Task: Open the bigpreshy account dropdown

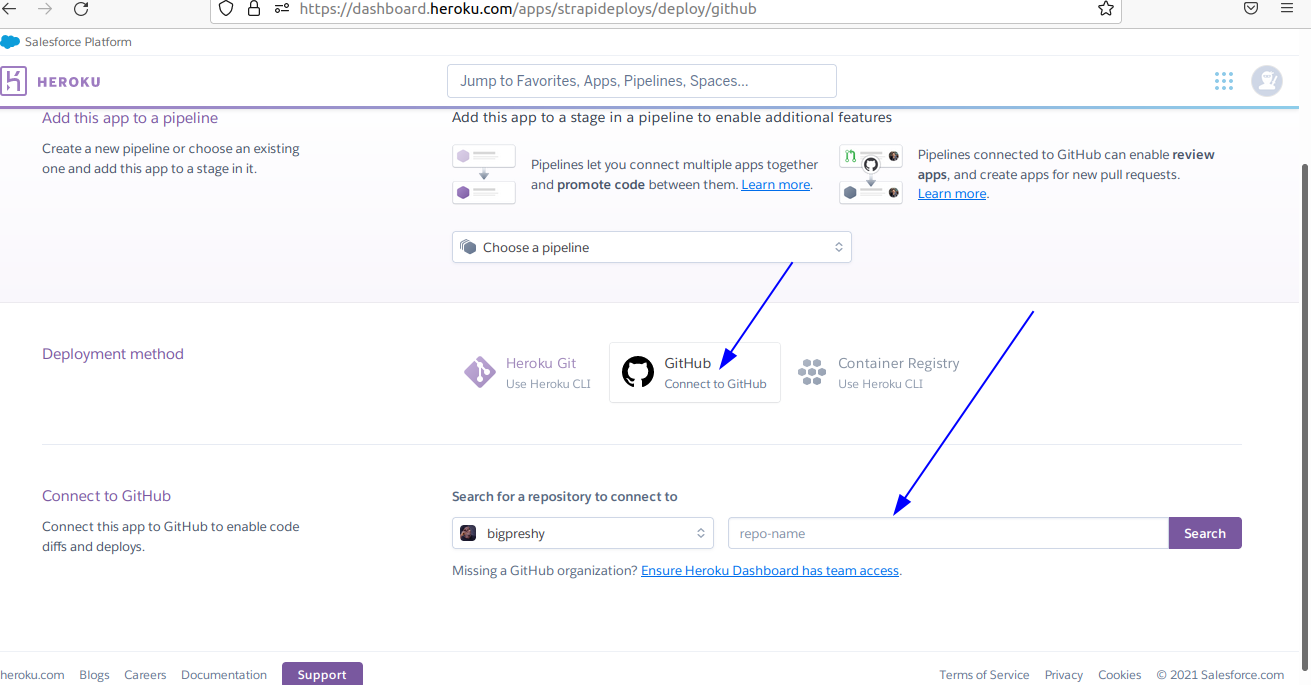Action: (583, 533)
